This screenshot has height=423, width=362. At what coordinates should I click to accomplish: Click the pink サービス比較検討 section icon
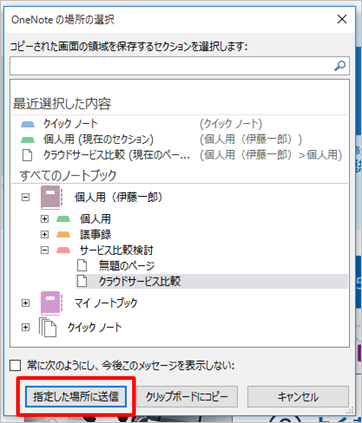pos(63,250)
